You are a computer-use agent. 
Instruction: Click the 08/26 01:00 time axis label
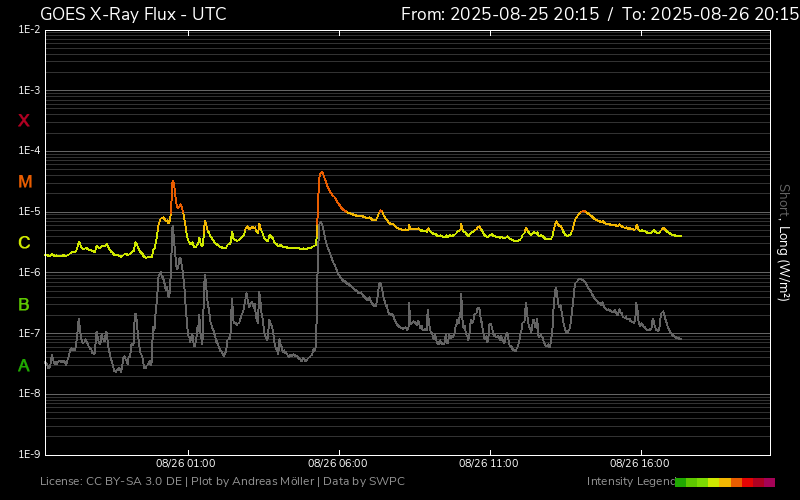(187, 464)
